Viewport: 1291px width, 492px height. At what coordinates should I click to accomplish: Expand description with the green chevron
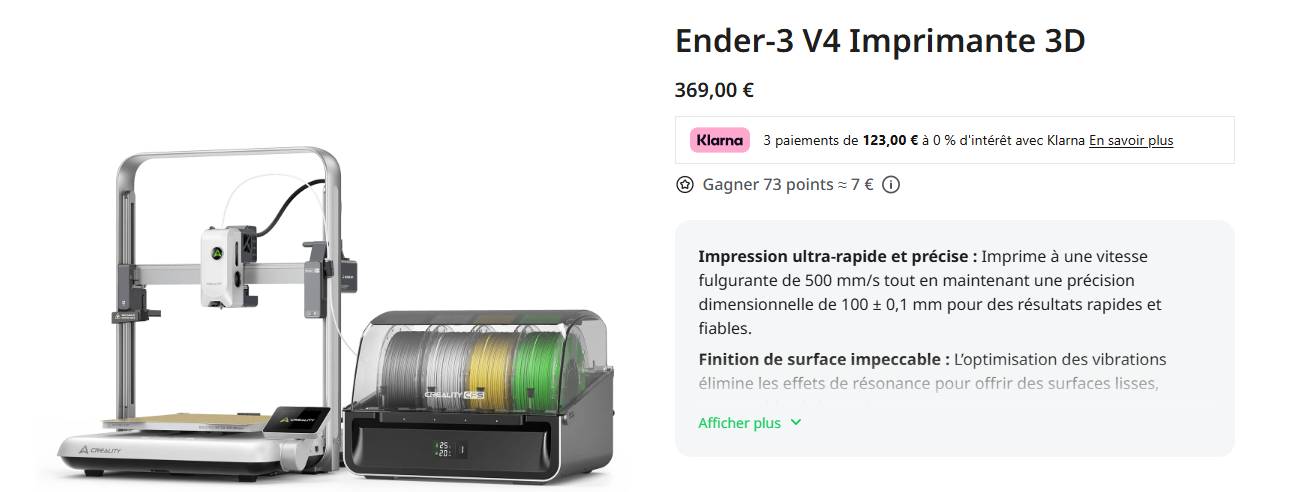(796, 423)
